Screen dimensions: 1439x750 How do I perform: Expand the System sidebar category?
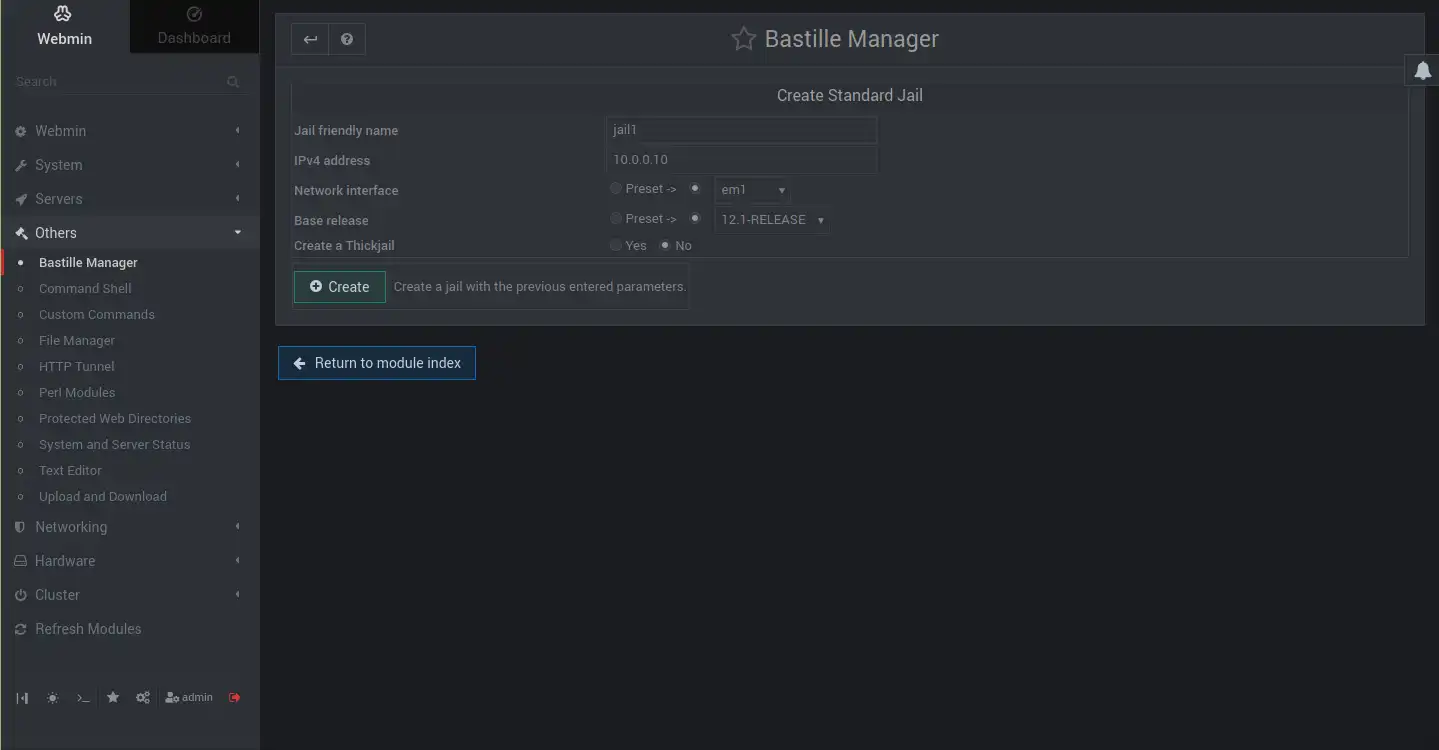coord(130,165)
